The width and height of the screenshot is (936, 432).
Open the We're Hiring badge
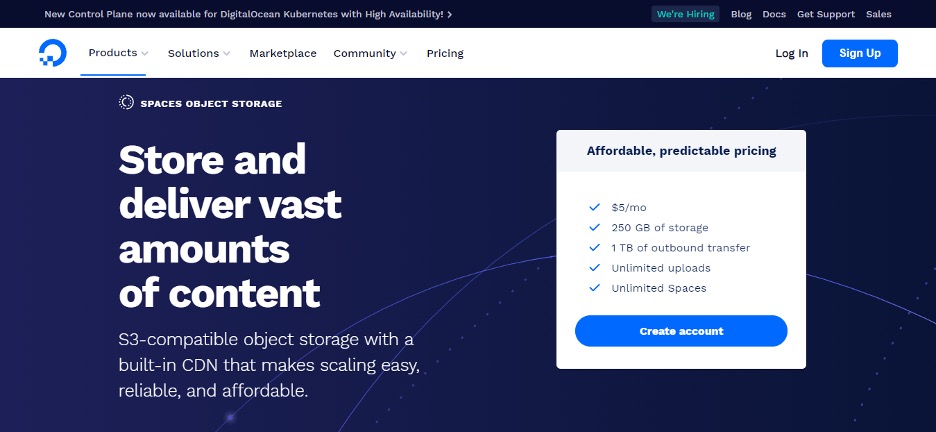(x=685, y=15)
